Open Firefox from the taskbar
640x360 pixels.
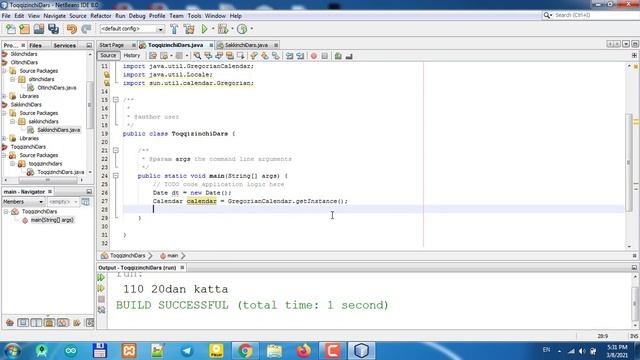[x=303, y=351]
